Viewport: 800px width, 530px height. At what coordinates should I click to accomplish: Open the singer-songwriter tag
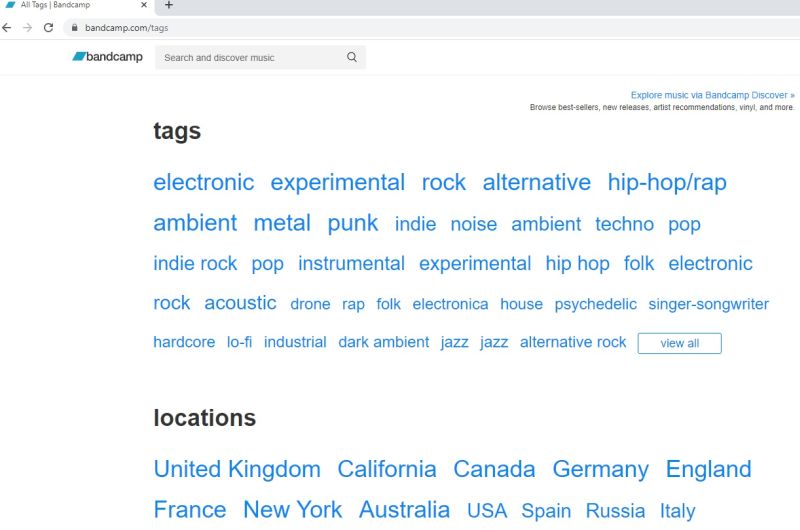tap(708, 304)
